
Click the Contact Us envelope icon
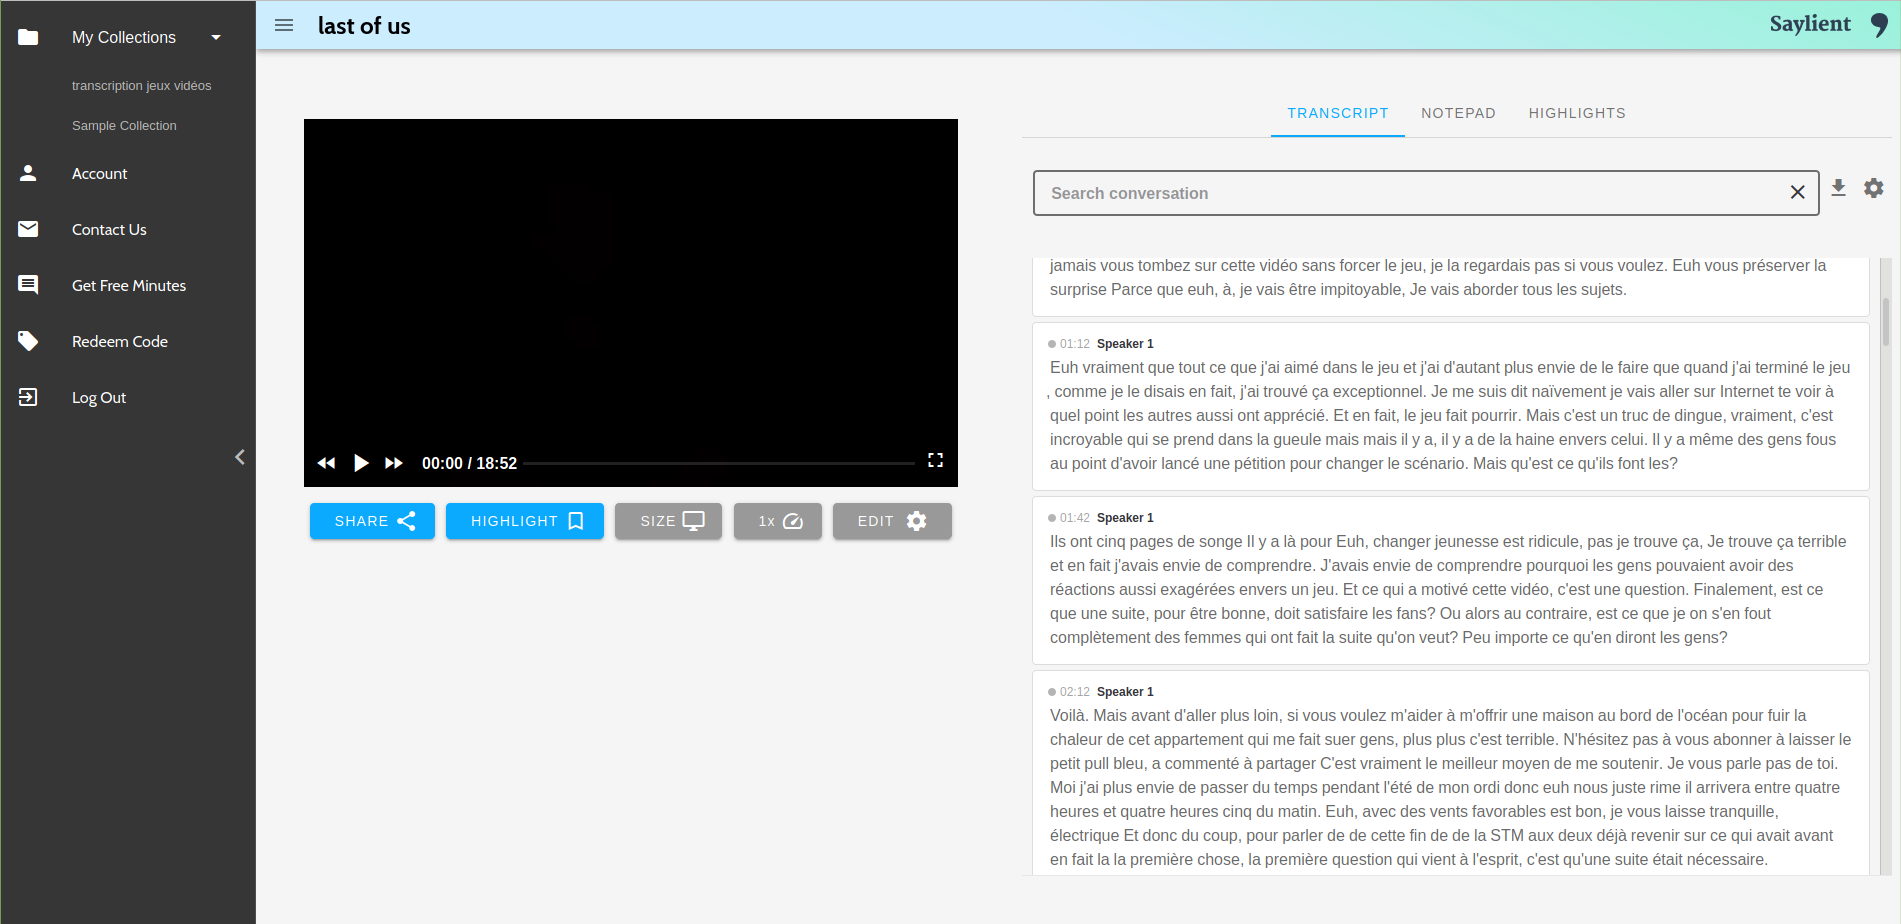tap(28, 229)
